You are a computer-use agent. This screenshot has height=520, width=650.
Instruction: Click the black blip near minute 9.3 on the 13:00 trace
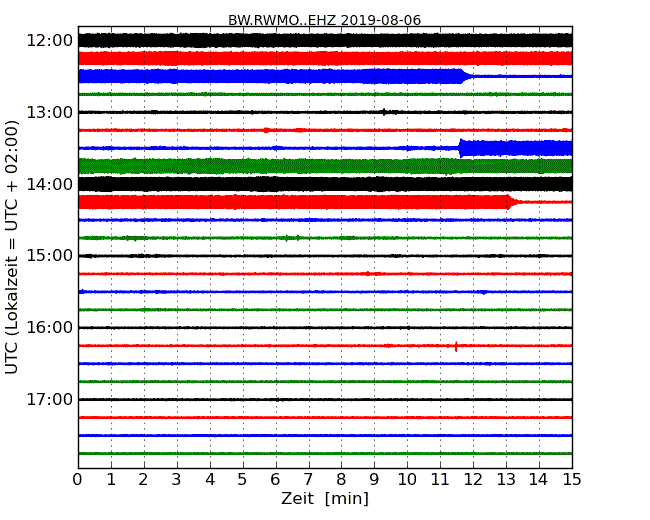(x=384, y=112)
